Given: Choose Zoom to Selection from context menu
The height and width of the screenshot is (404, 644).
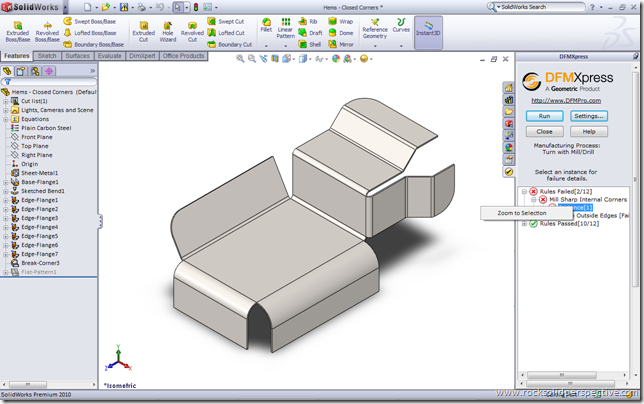Looking at the screenshot, I should (522, 213).
